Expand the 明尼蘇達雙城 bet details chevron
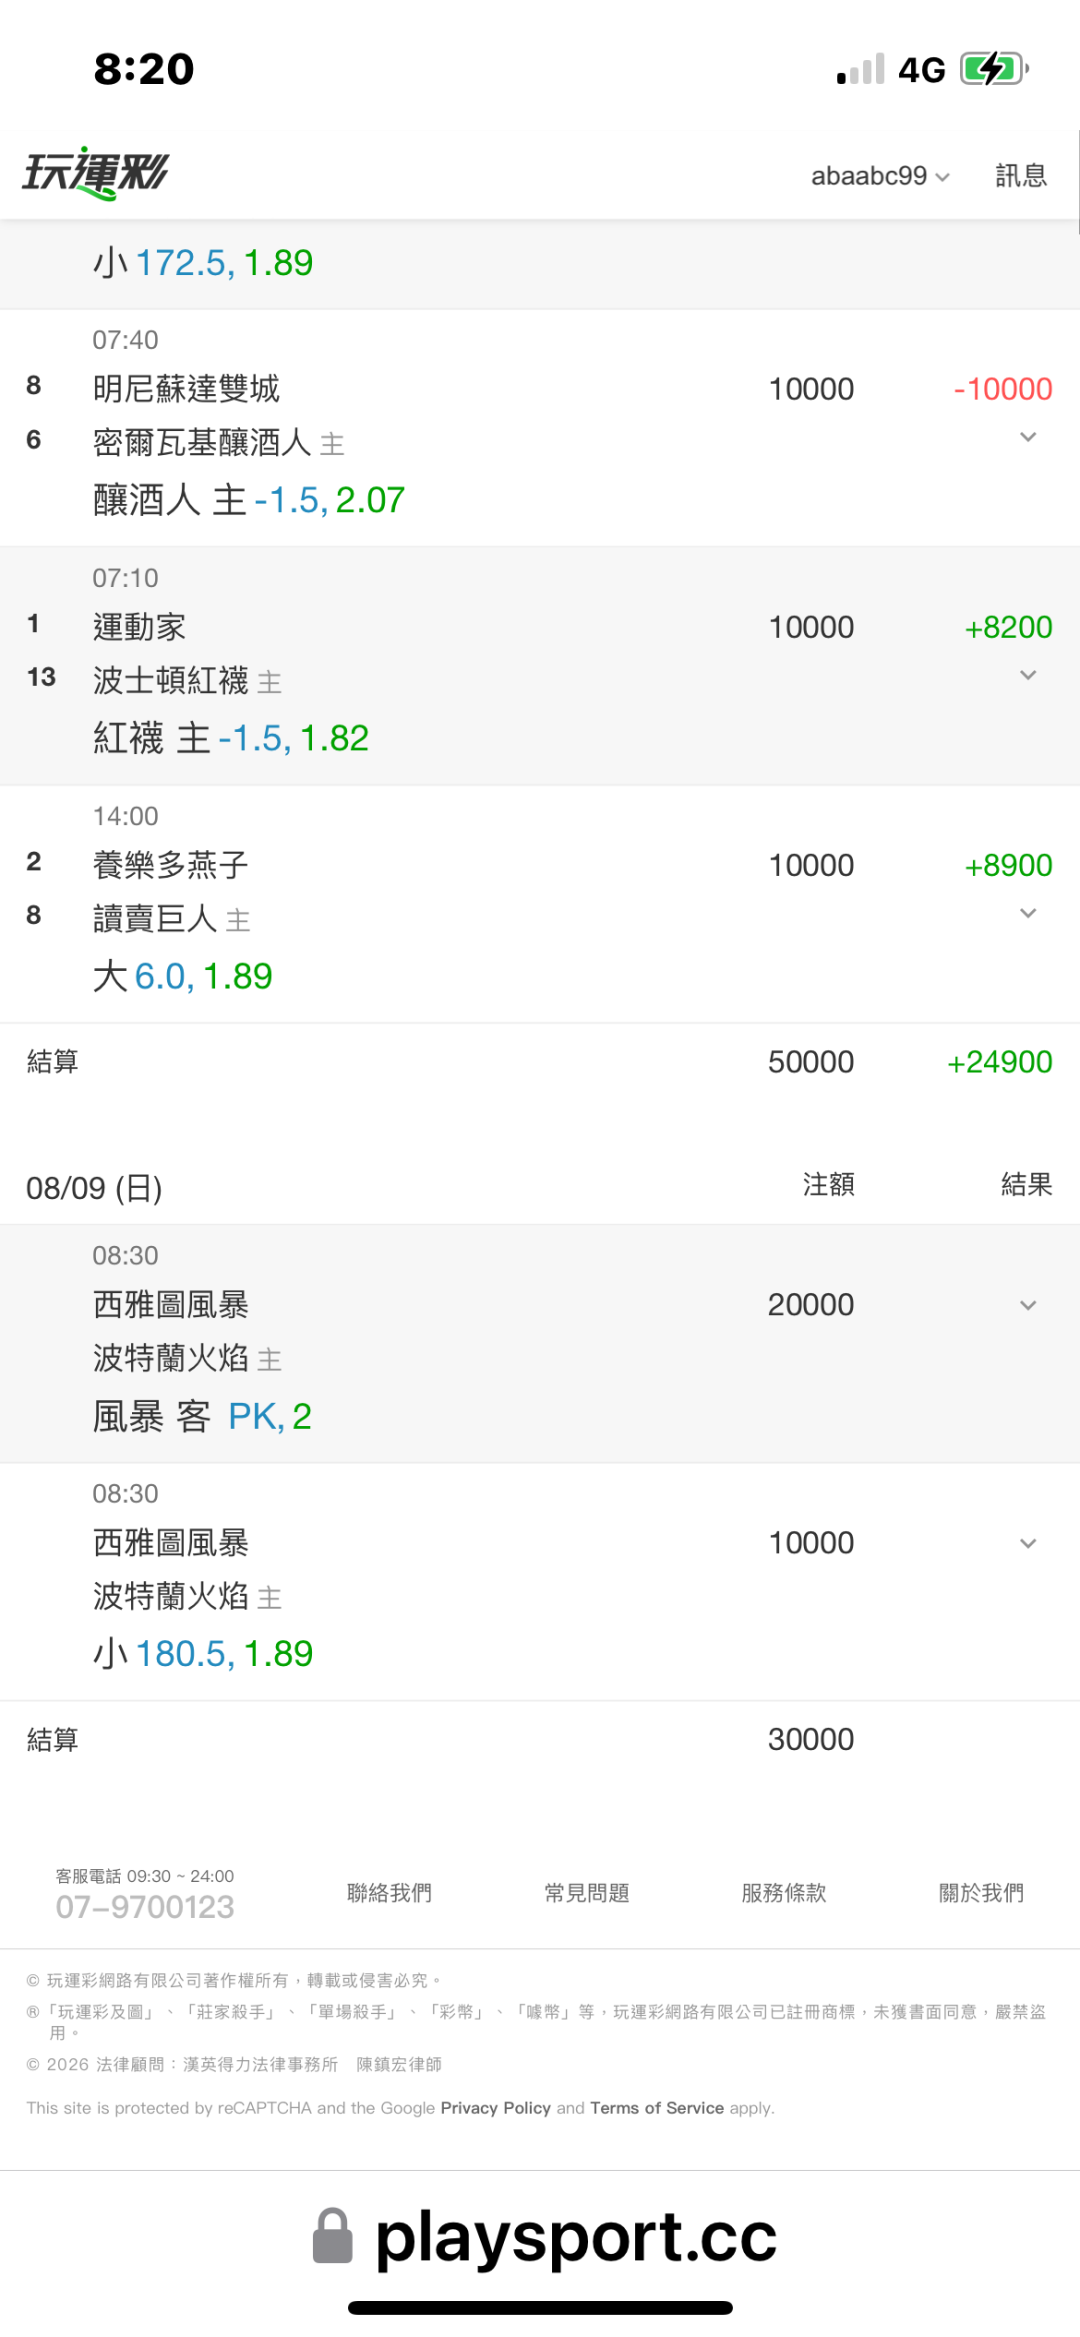 pyautogui.click(x=1028, y=437)
